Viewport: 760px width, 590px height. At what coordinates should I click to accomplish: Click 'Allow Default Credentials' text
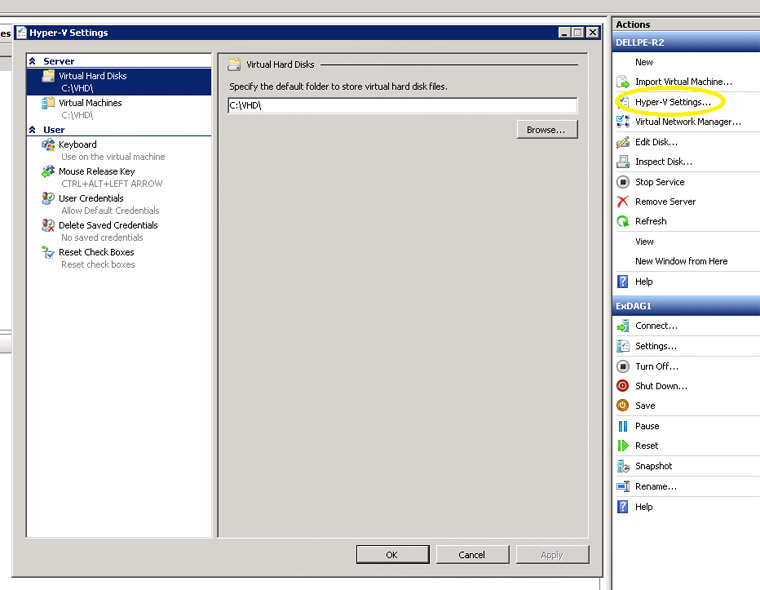point(110,211)
